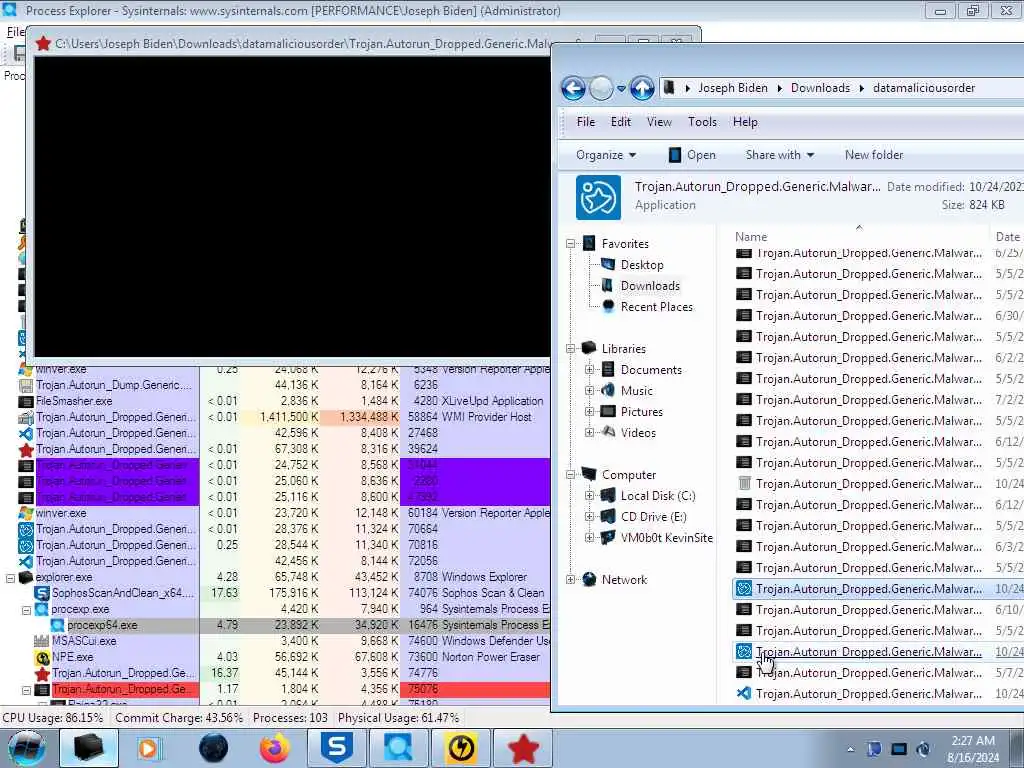Click the red star icon in black window title
Viewport: 1024px width, 768px height.
click(x=43, y=43)
